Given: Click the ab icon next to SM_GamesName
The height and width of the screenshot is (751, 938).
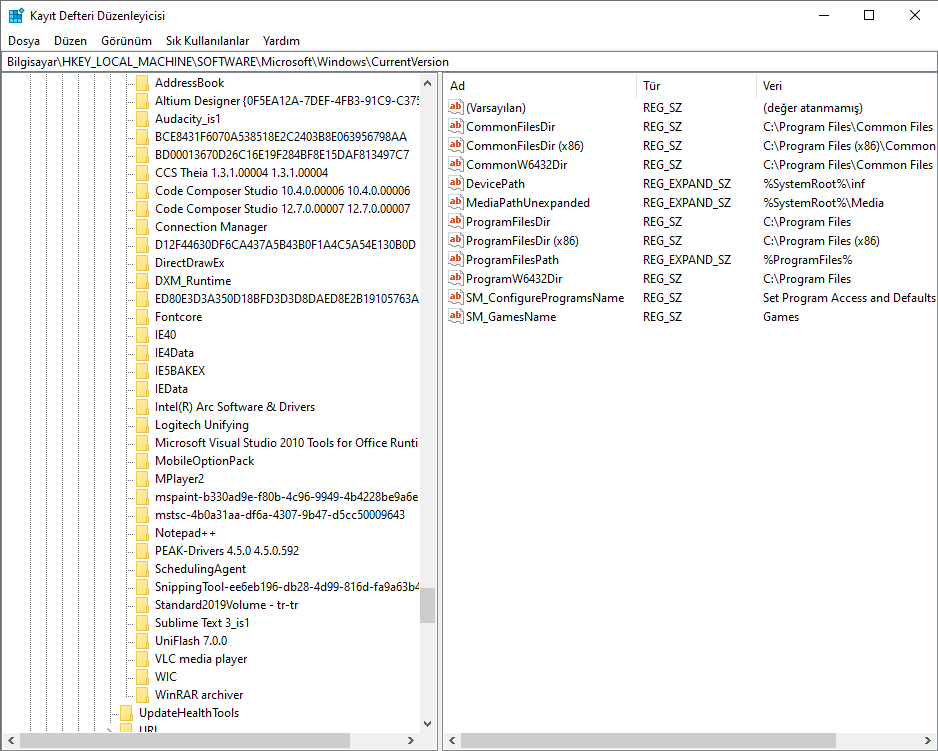Looking at the screenshot, I should (456, 316).
